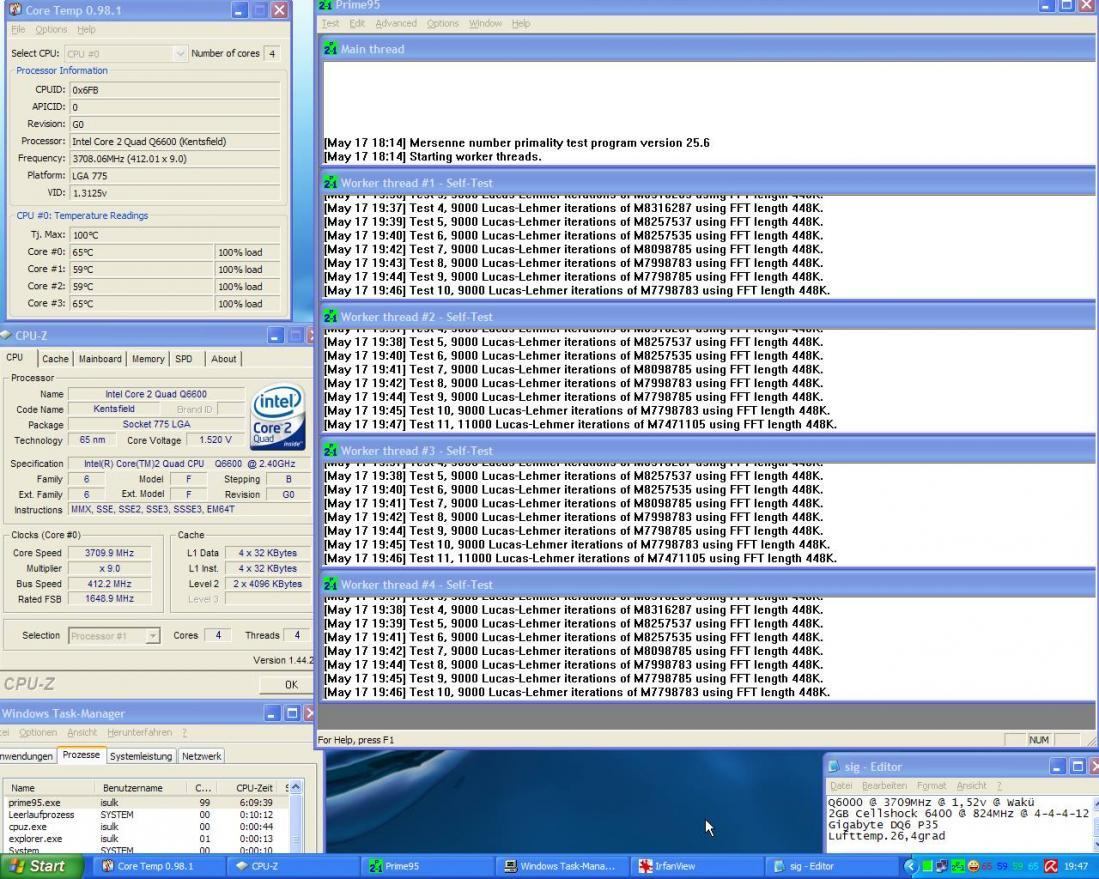
Task: Select prime95.exe process row
Action: coord(146,803)
